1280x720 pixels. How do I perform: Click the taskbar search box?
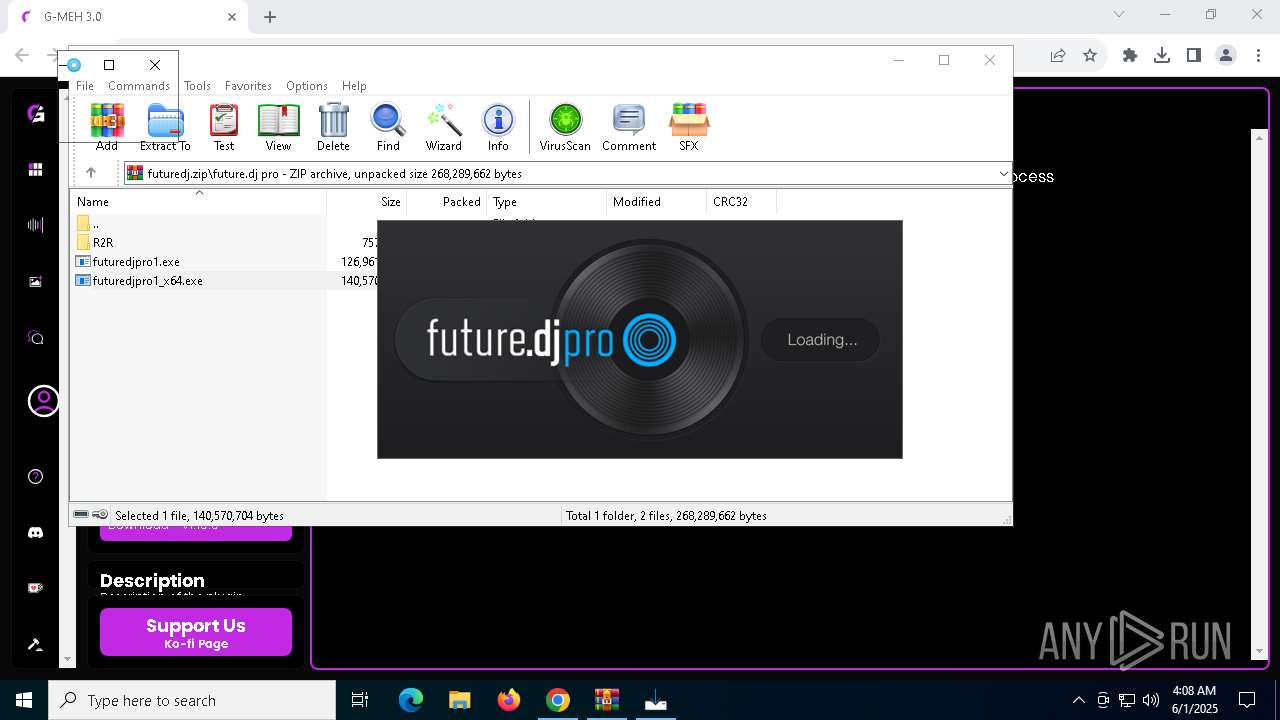pos(192,700)
